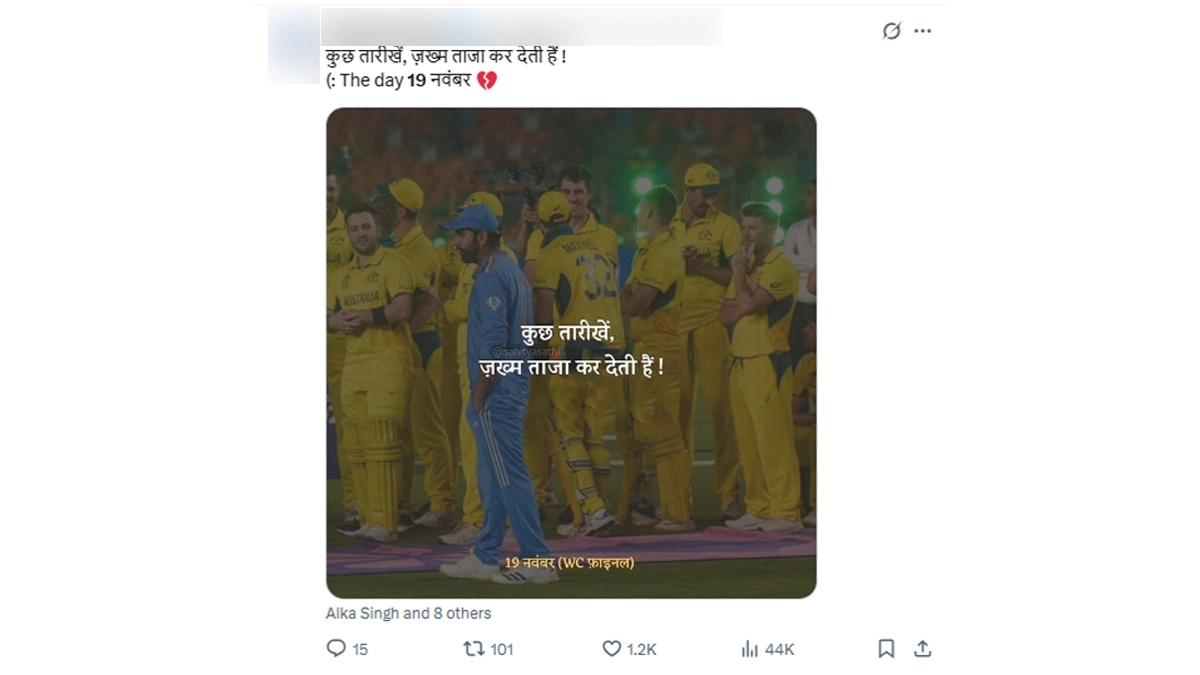Image resolution: width=1200 pixels, height=675 pixels.
Task: Click the first Hindi line of tweet text
Action: [446, 58]
